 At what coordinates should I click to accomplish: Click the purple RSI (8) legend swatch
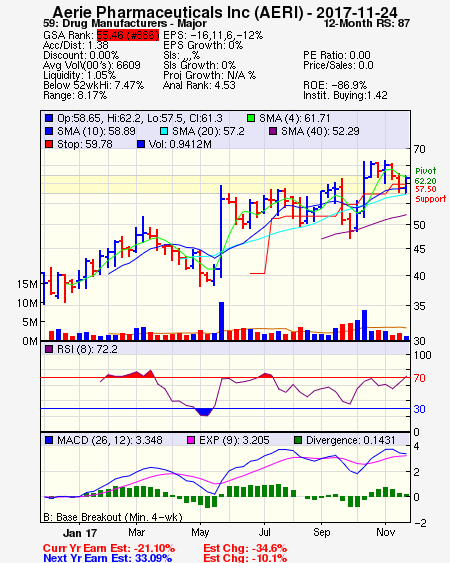49,349
